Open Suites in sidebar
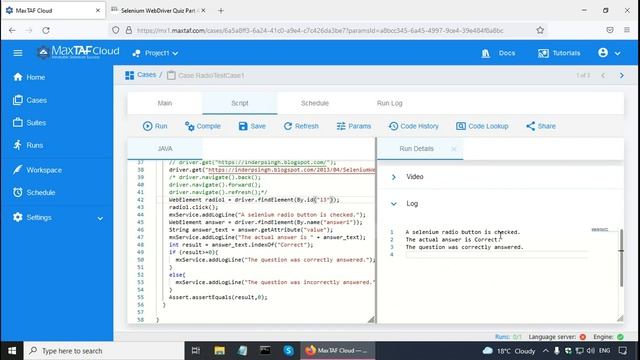The width and height of the screenshot is (640, 360). click(29, 122)
